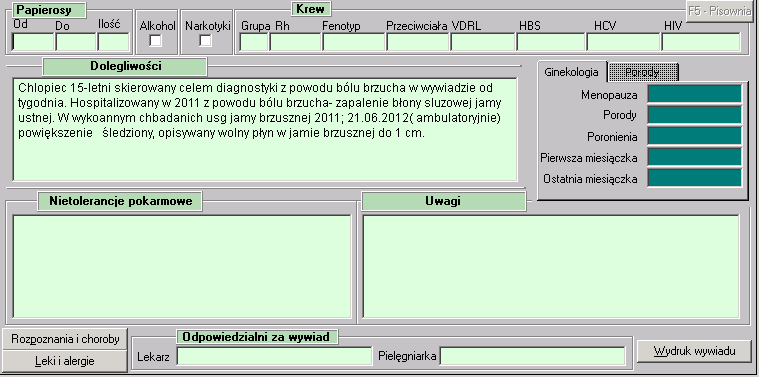Click the Krew group label
Screen dimensions: 759x377
point(310,9)
